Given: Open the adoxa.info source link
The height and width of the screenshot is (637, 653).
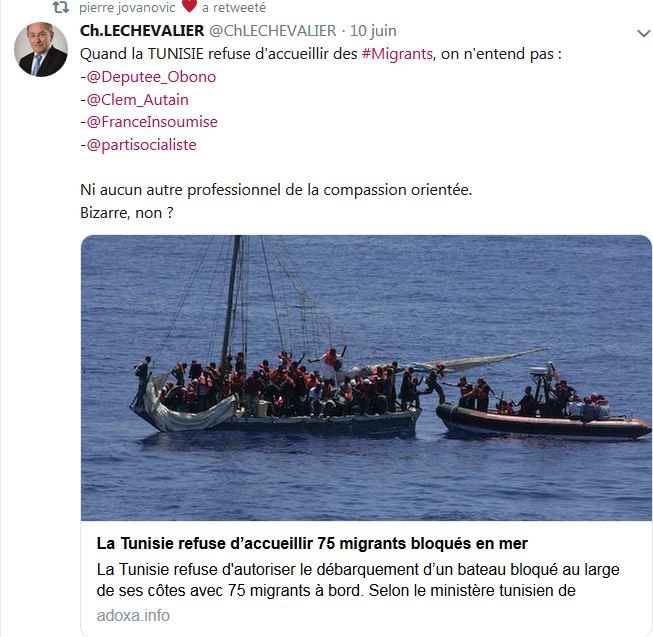Looking at the screenshot, I should [133, 616].
